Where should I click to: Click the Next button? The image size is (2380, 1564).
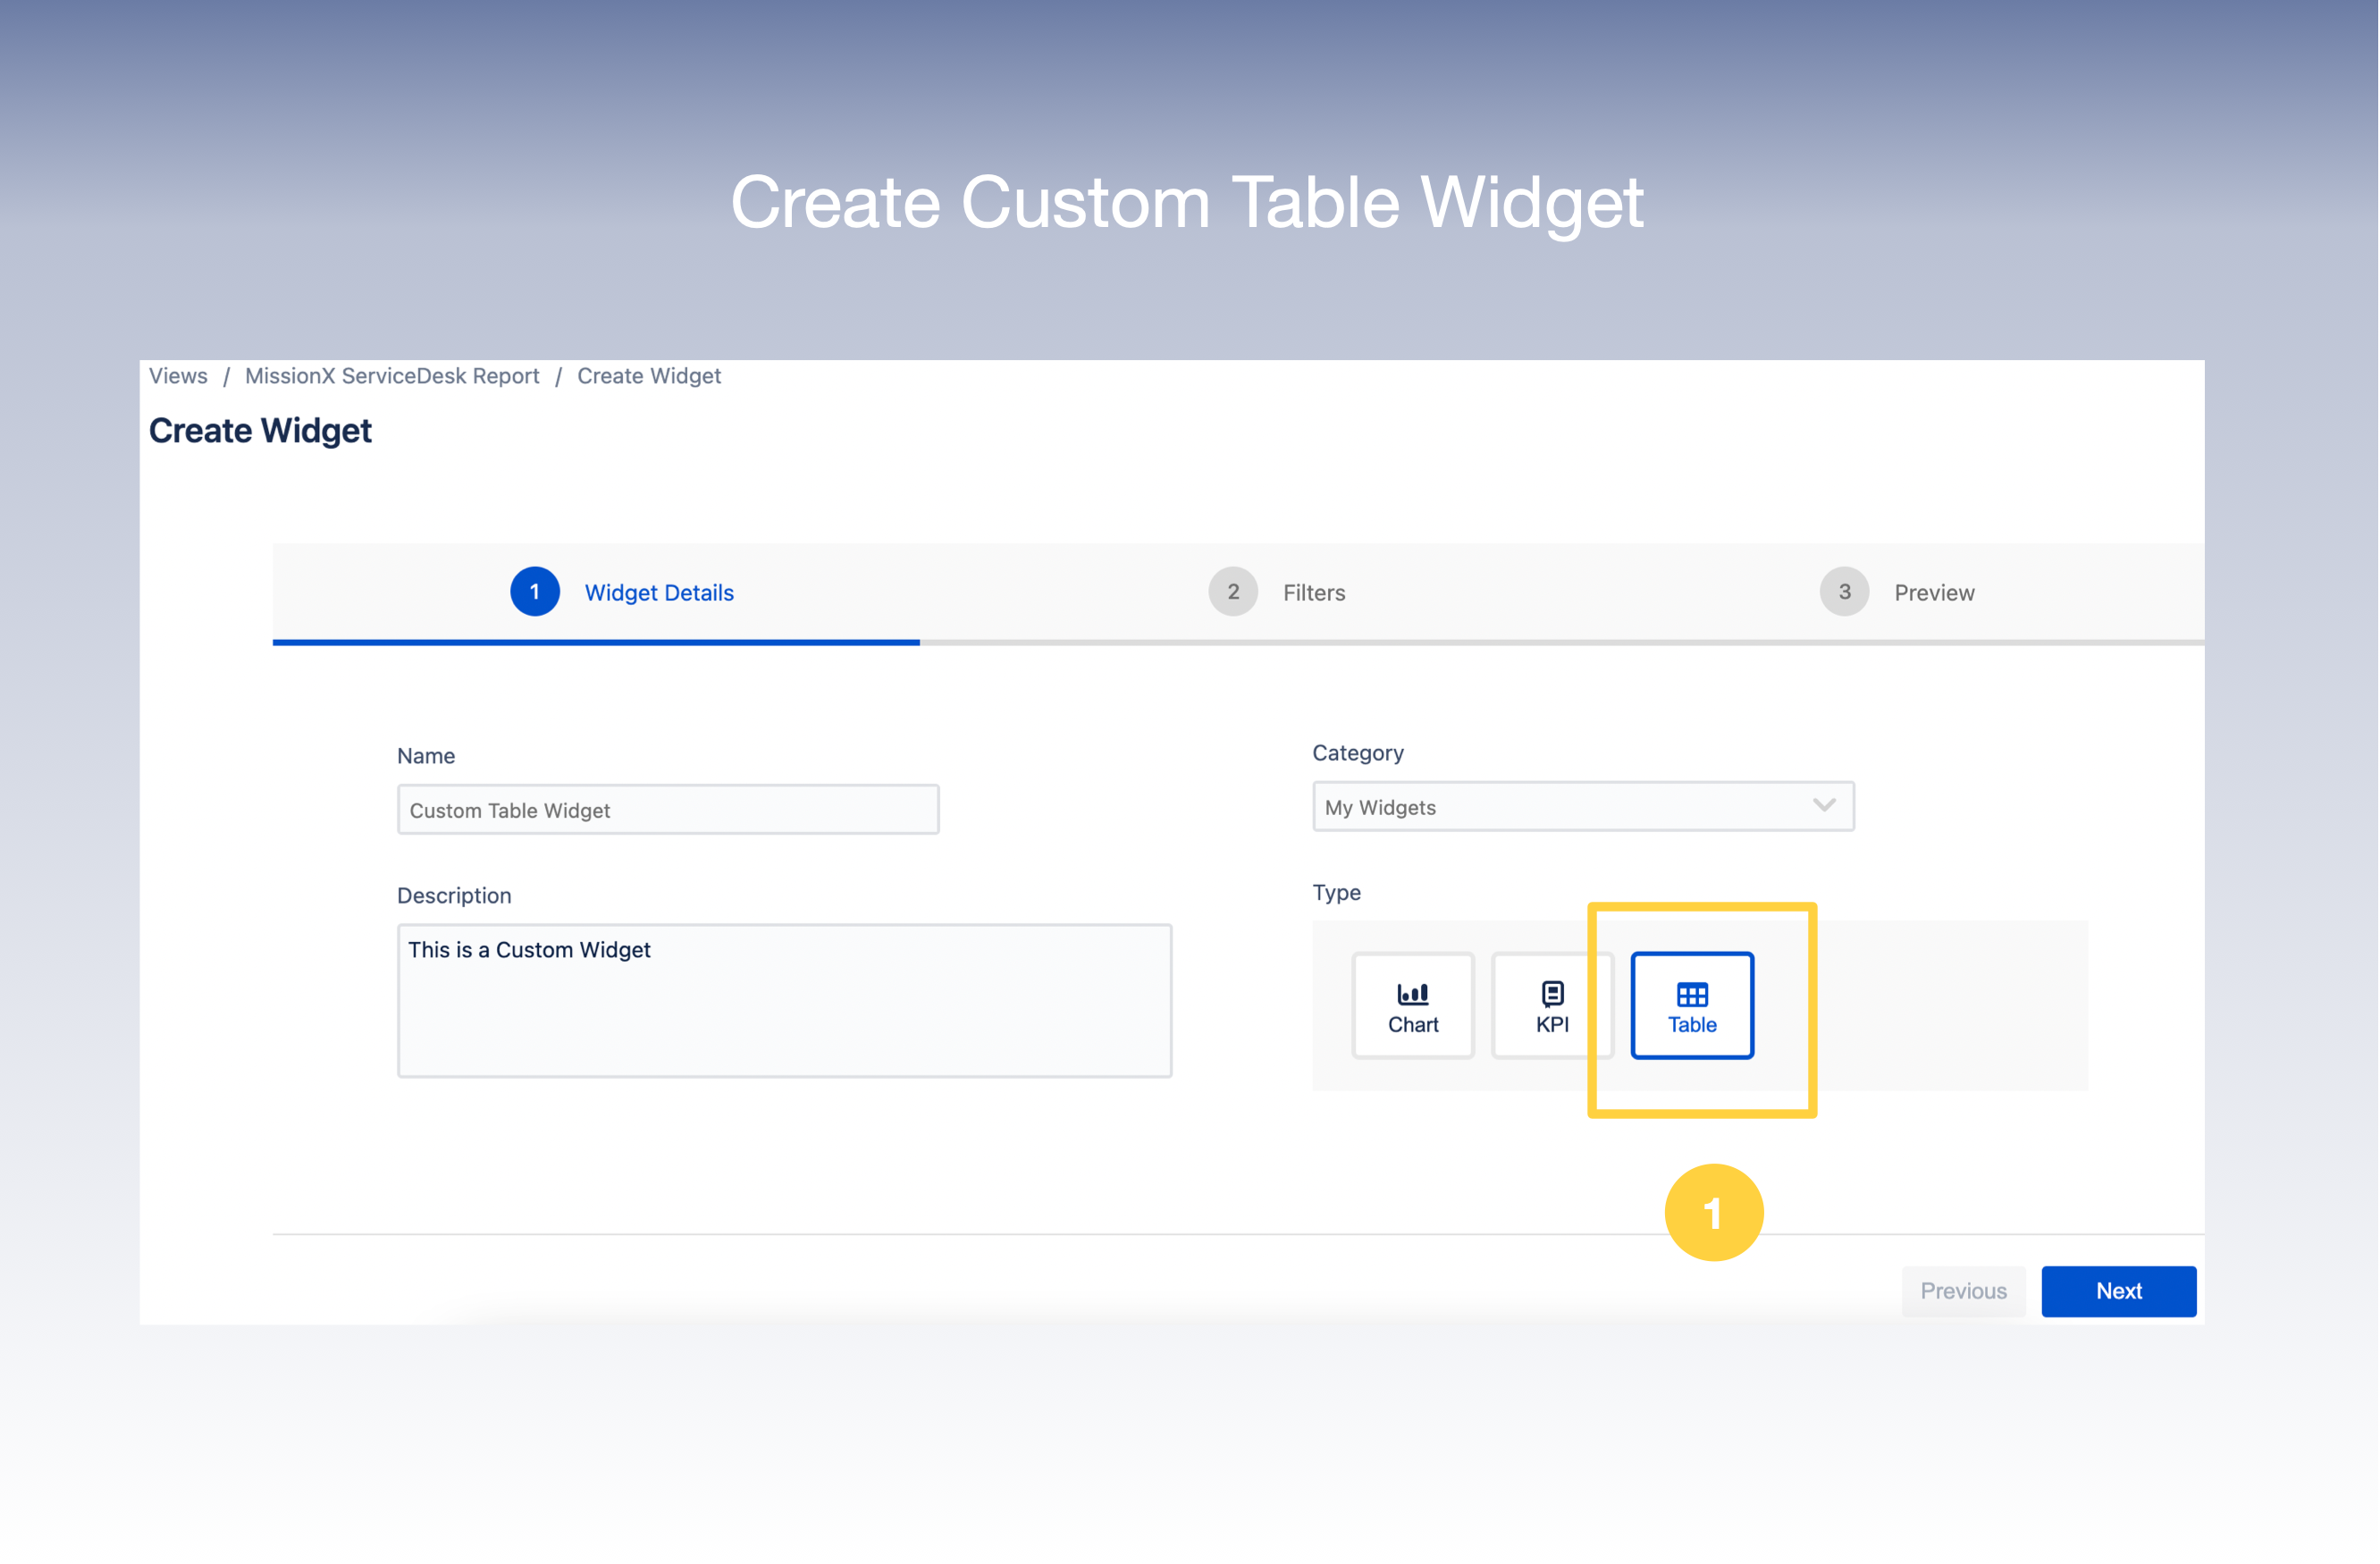pyautogui.click(x=2119, y=1290)
